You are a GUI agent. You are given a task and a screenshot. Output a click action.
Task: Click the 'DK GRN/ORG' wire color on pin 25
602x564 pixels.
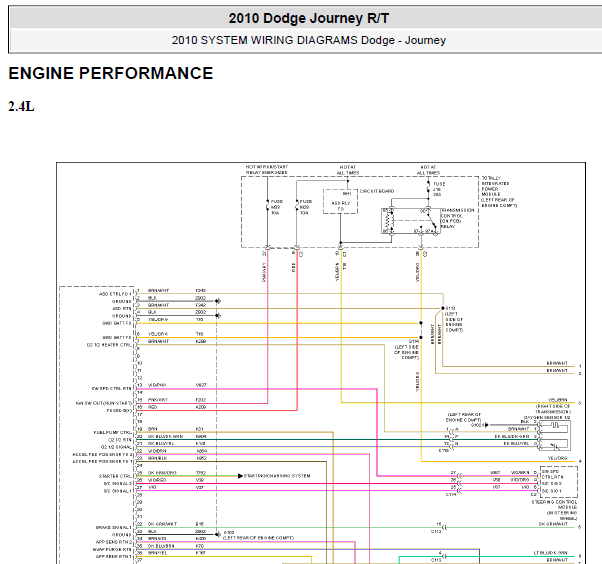162,473
